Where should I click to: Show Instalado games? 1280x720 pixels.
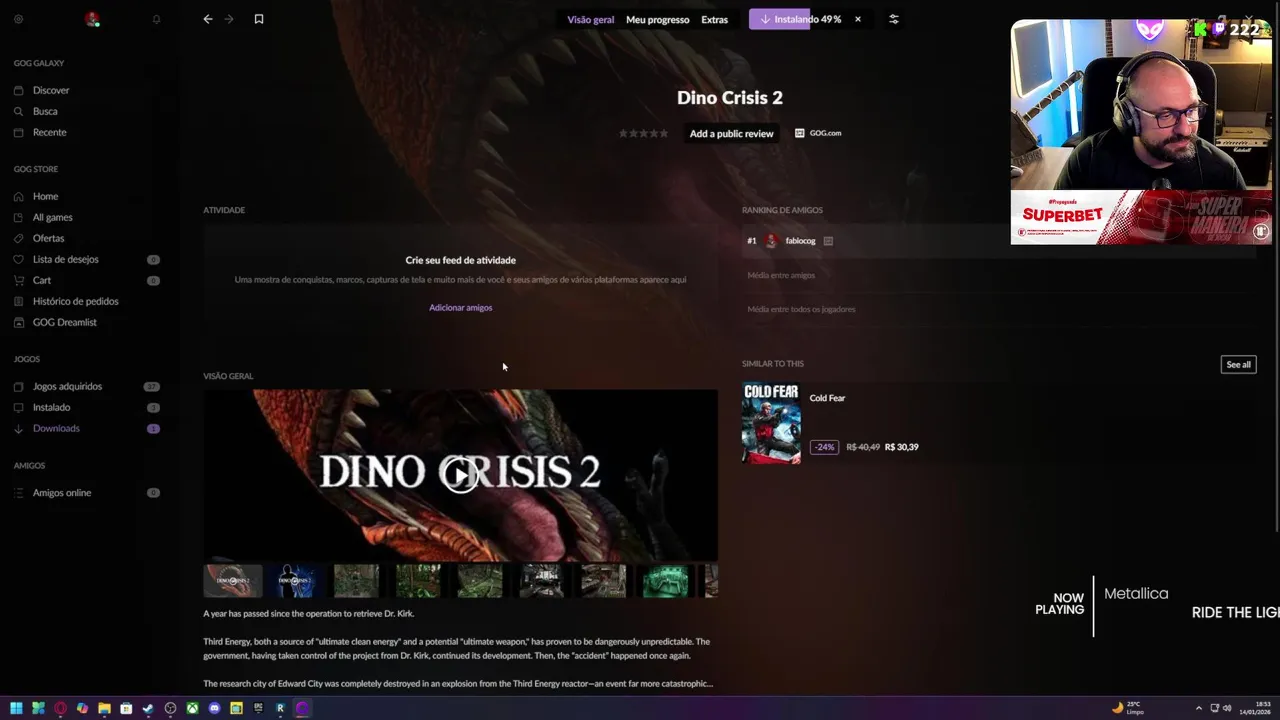click(x=51, y=407)
